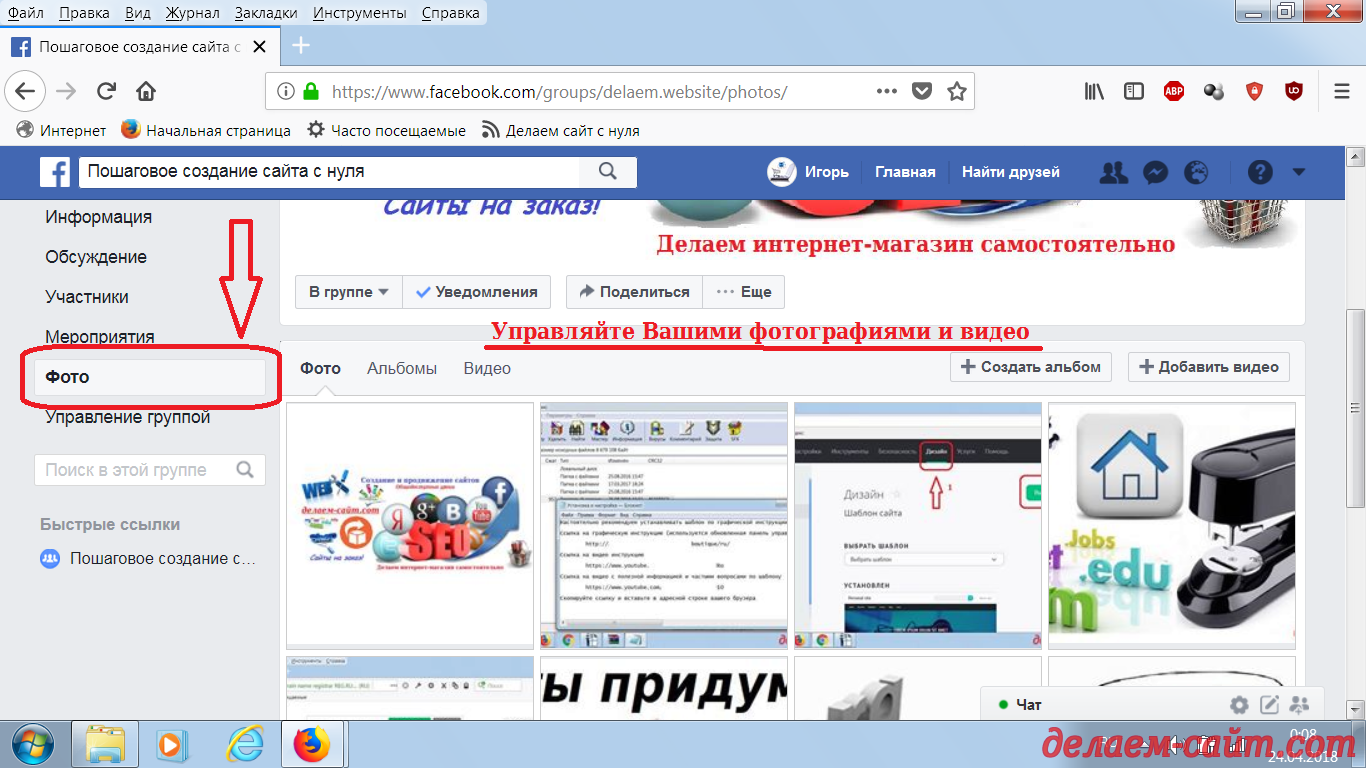Image resolution: width=1366 pixels, height=768 pixels.
Task: Open notifications globe icon
Action: coord(1196,172)
